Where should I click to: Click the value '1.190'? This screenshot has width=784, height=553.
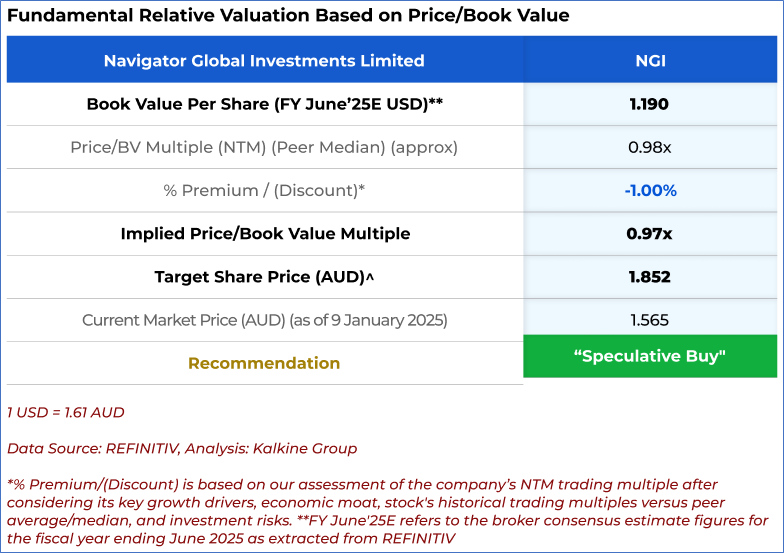(x=649, y=104)
